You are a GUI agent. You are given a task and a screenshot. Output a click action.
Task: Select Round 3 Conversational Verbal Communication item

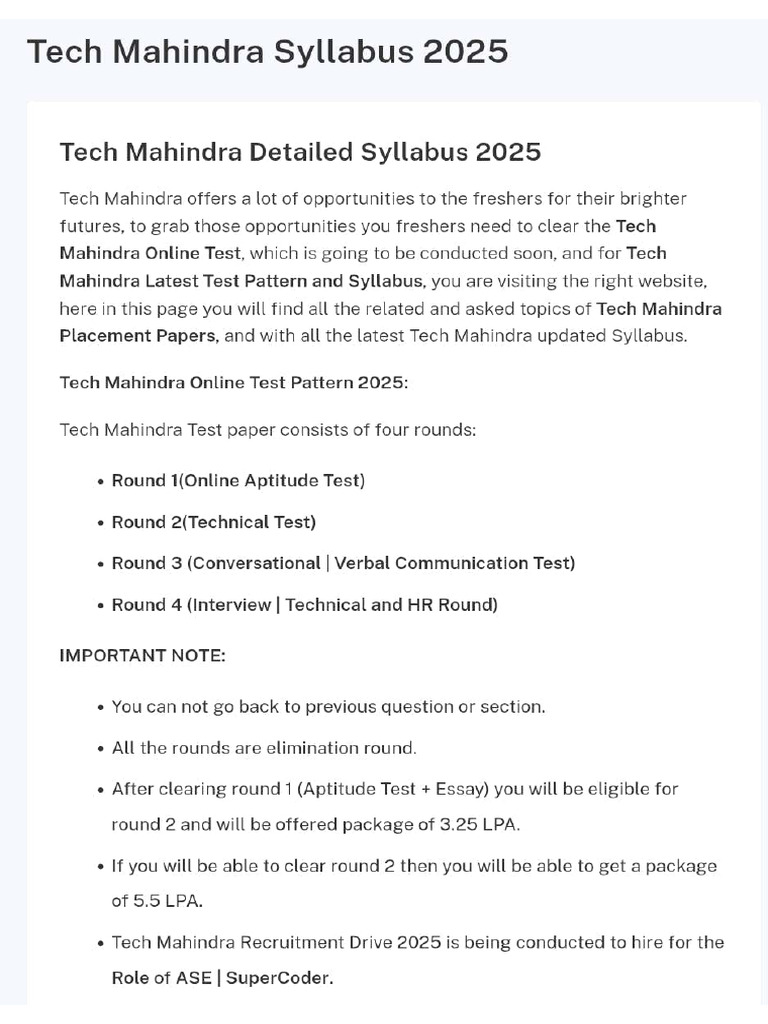343,563
